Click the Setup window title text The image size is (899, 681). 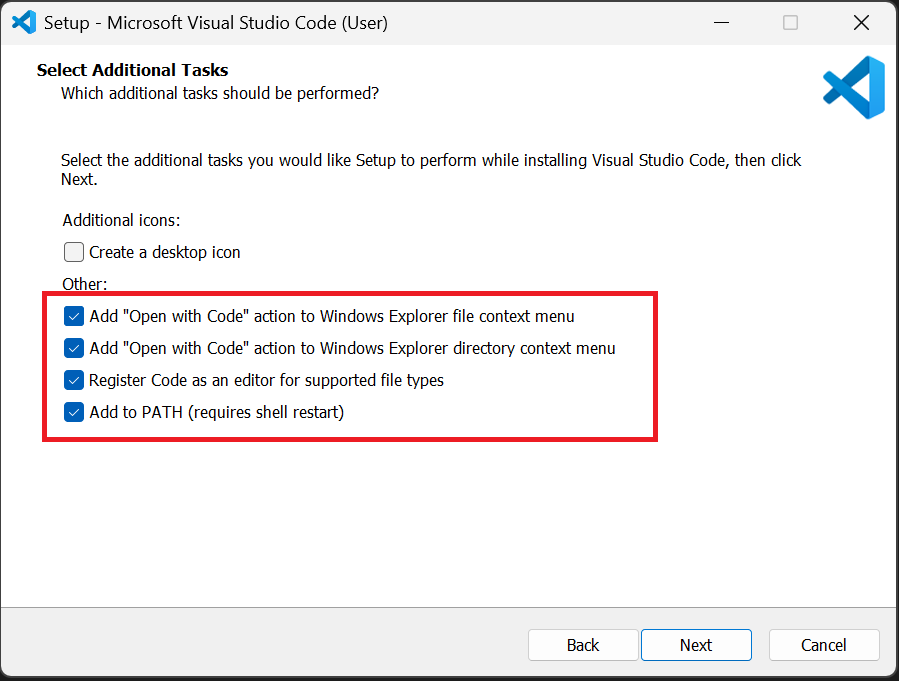click(x=216, y=23)
